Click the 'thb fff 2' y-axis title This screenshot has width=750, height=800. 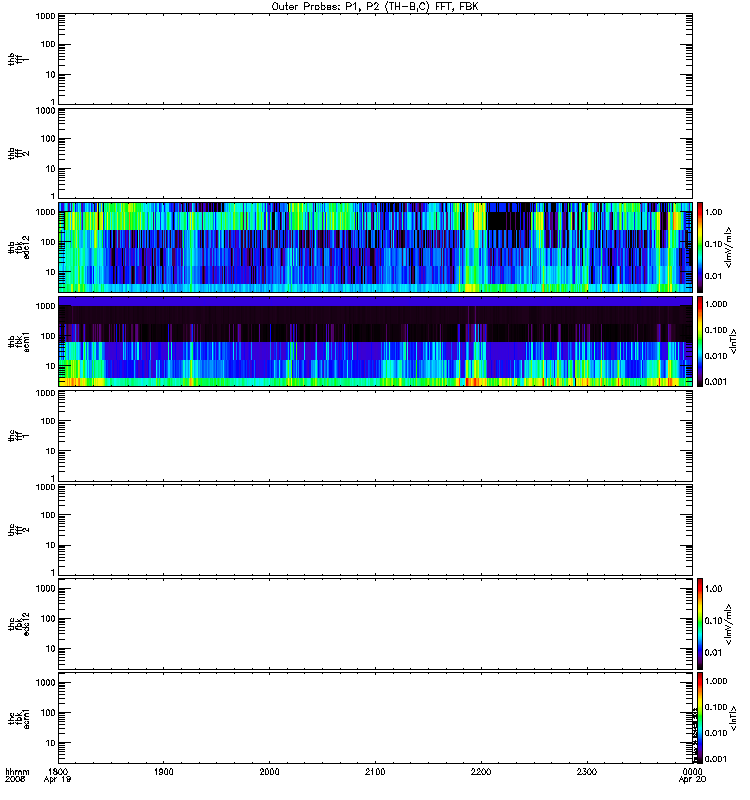pyautogui.click(x=18, y=154)
